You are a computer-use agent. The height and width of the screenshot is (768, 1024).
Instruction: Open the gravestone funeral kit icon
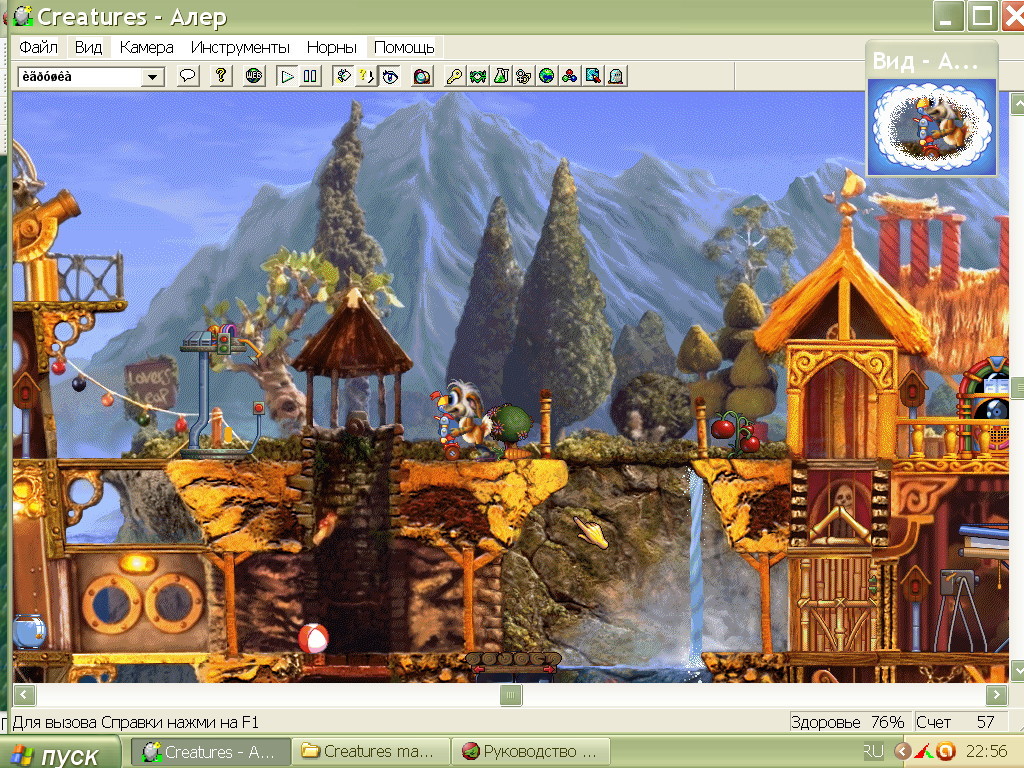pyautogui.click(x=616, y=76)
